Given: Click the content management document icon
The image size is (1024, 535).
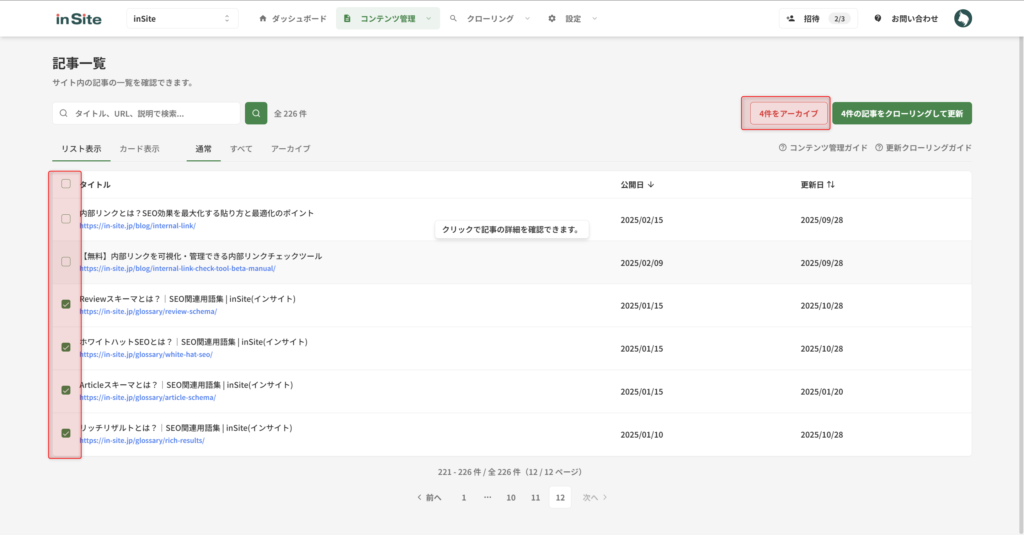Looking at the screenshot, I should tap(347, 18).
